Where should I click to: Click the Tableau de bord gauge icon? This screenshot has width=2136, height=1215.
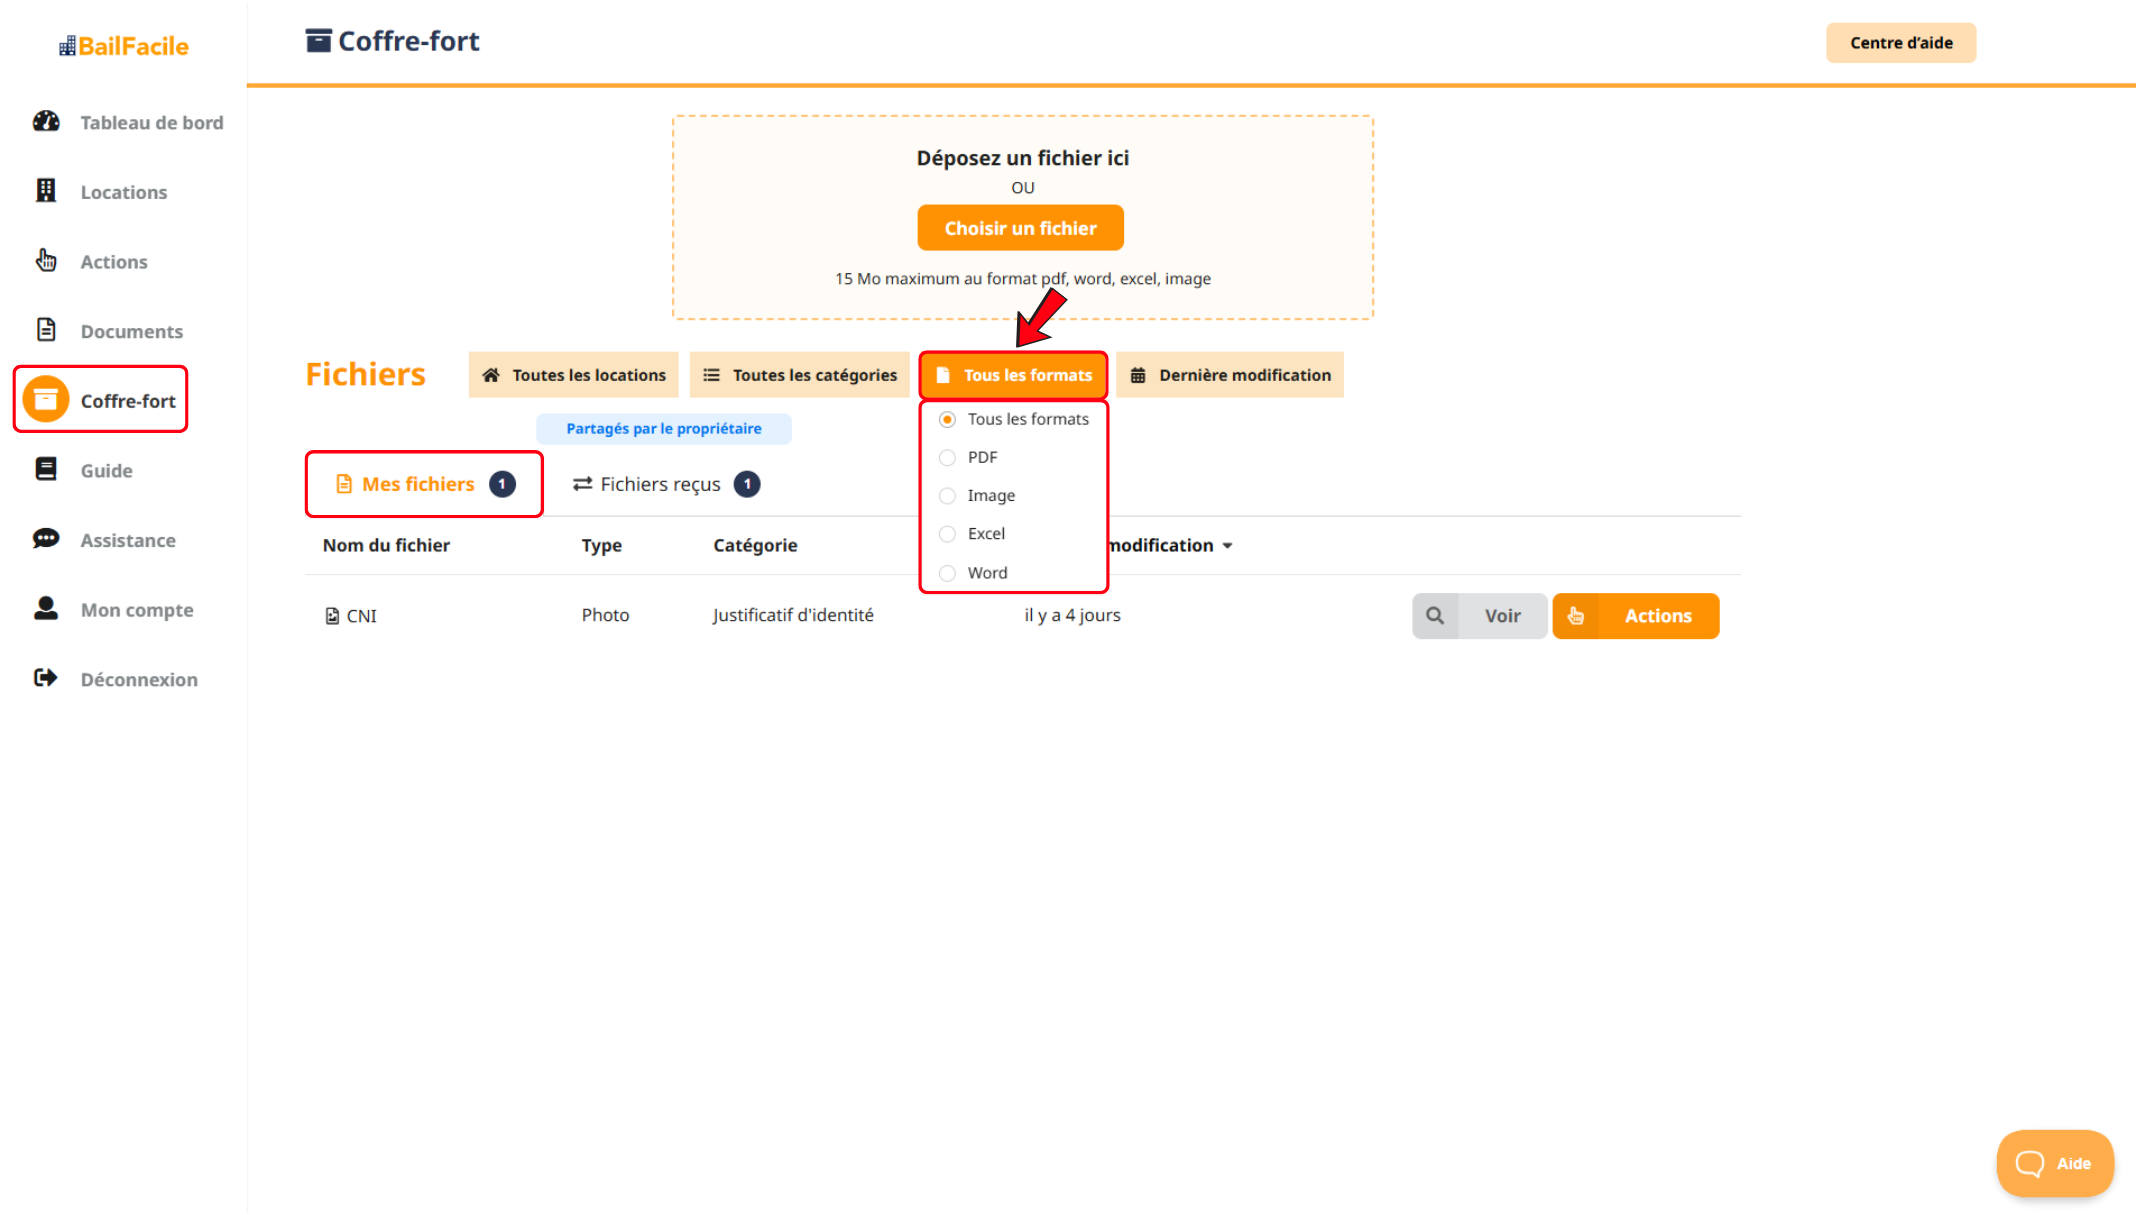[x=46, y=122]
